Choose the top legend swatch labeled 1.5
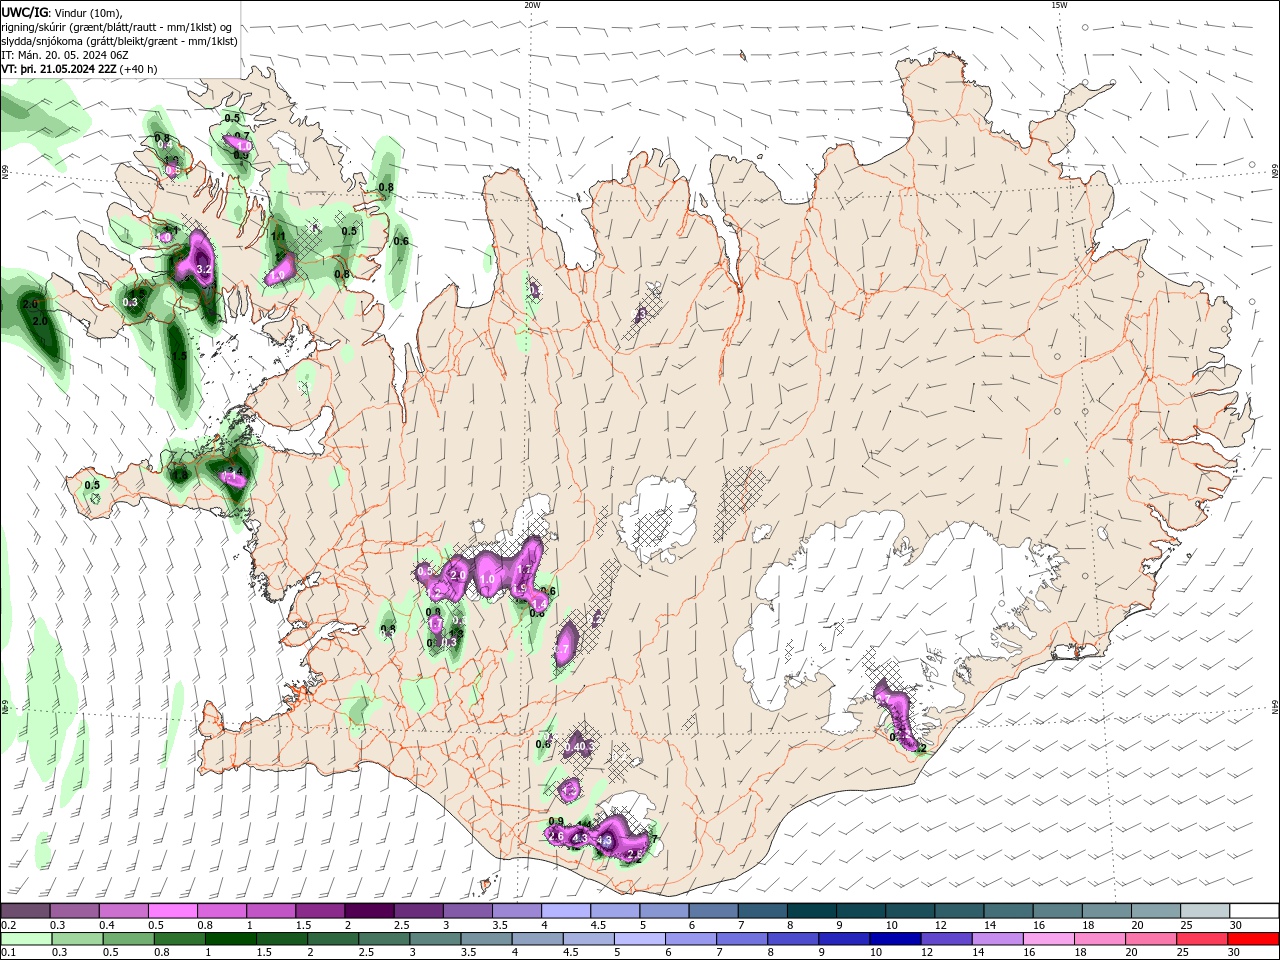The width and height of the screenshot is (1280, 960). point(320,911)
